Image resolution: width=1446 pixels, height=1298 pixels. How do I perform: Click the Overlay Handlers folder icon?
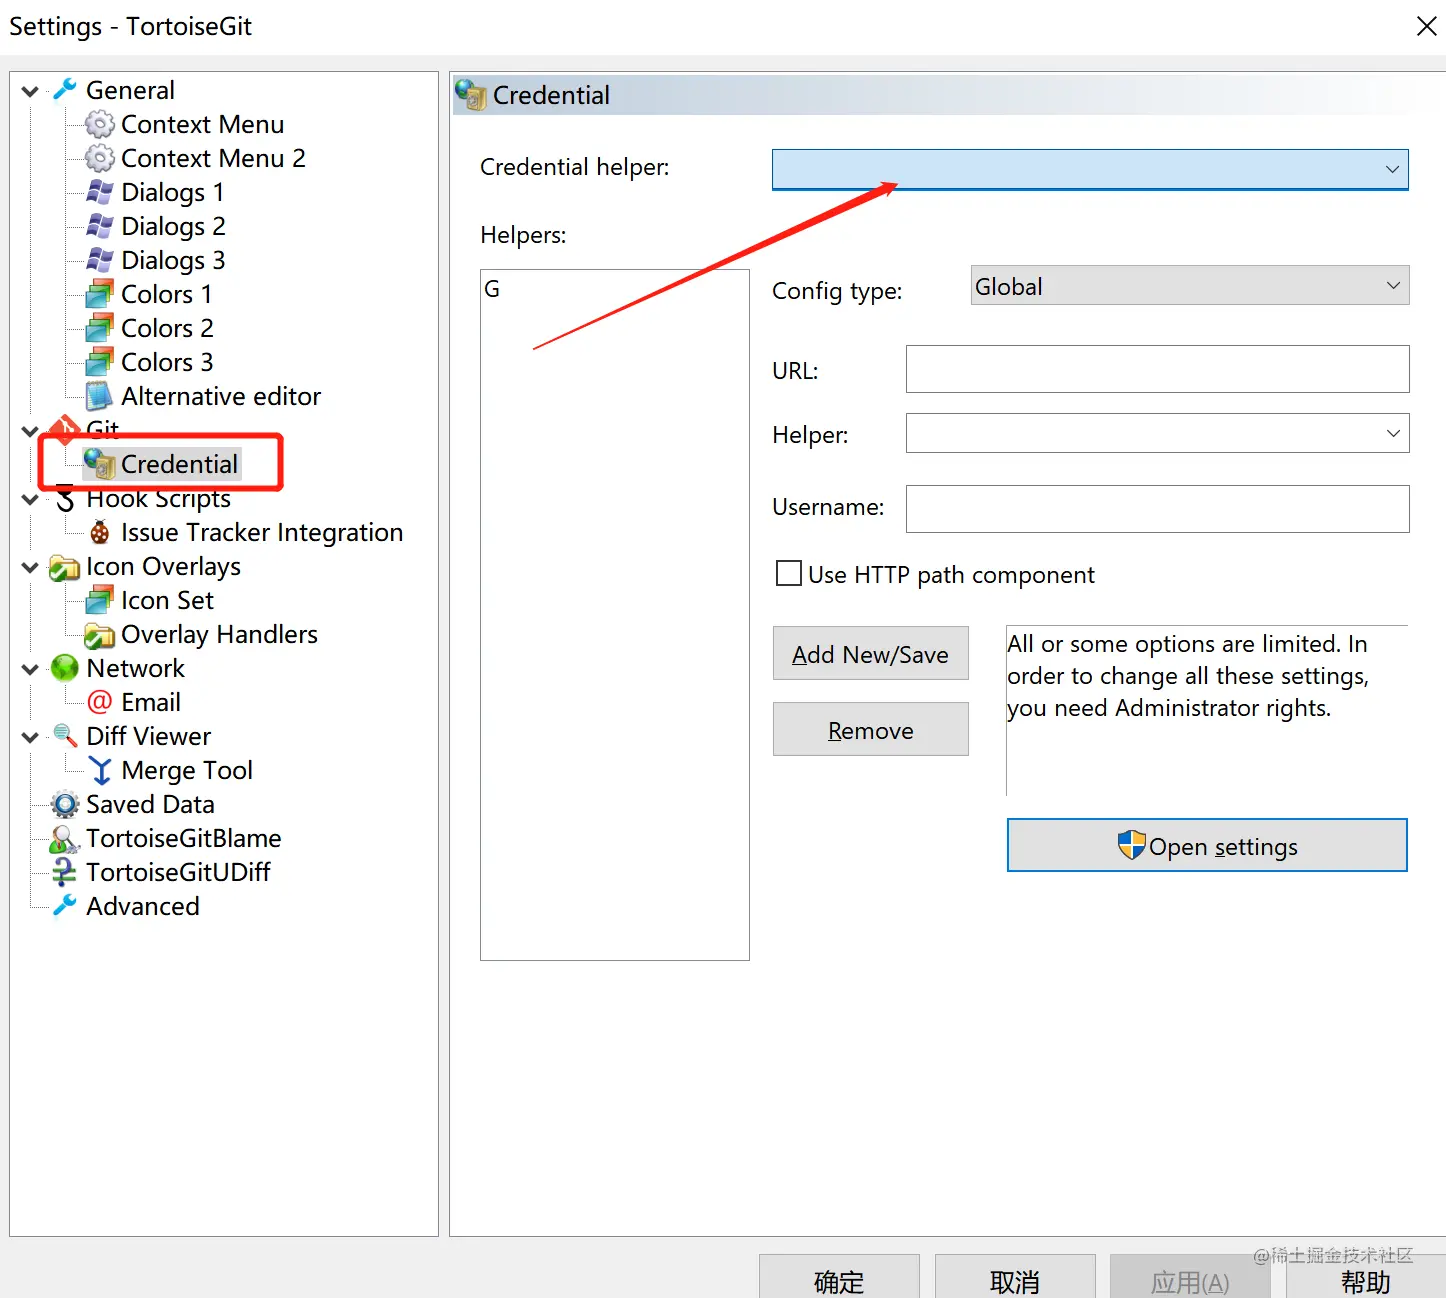coord(99,635)
